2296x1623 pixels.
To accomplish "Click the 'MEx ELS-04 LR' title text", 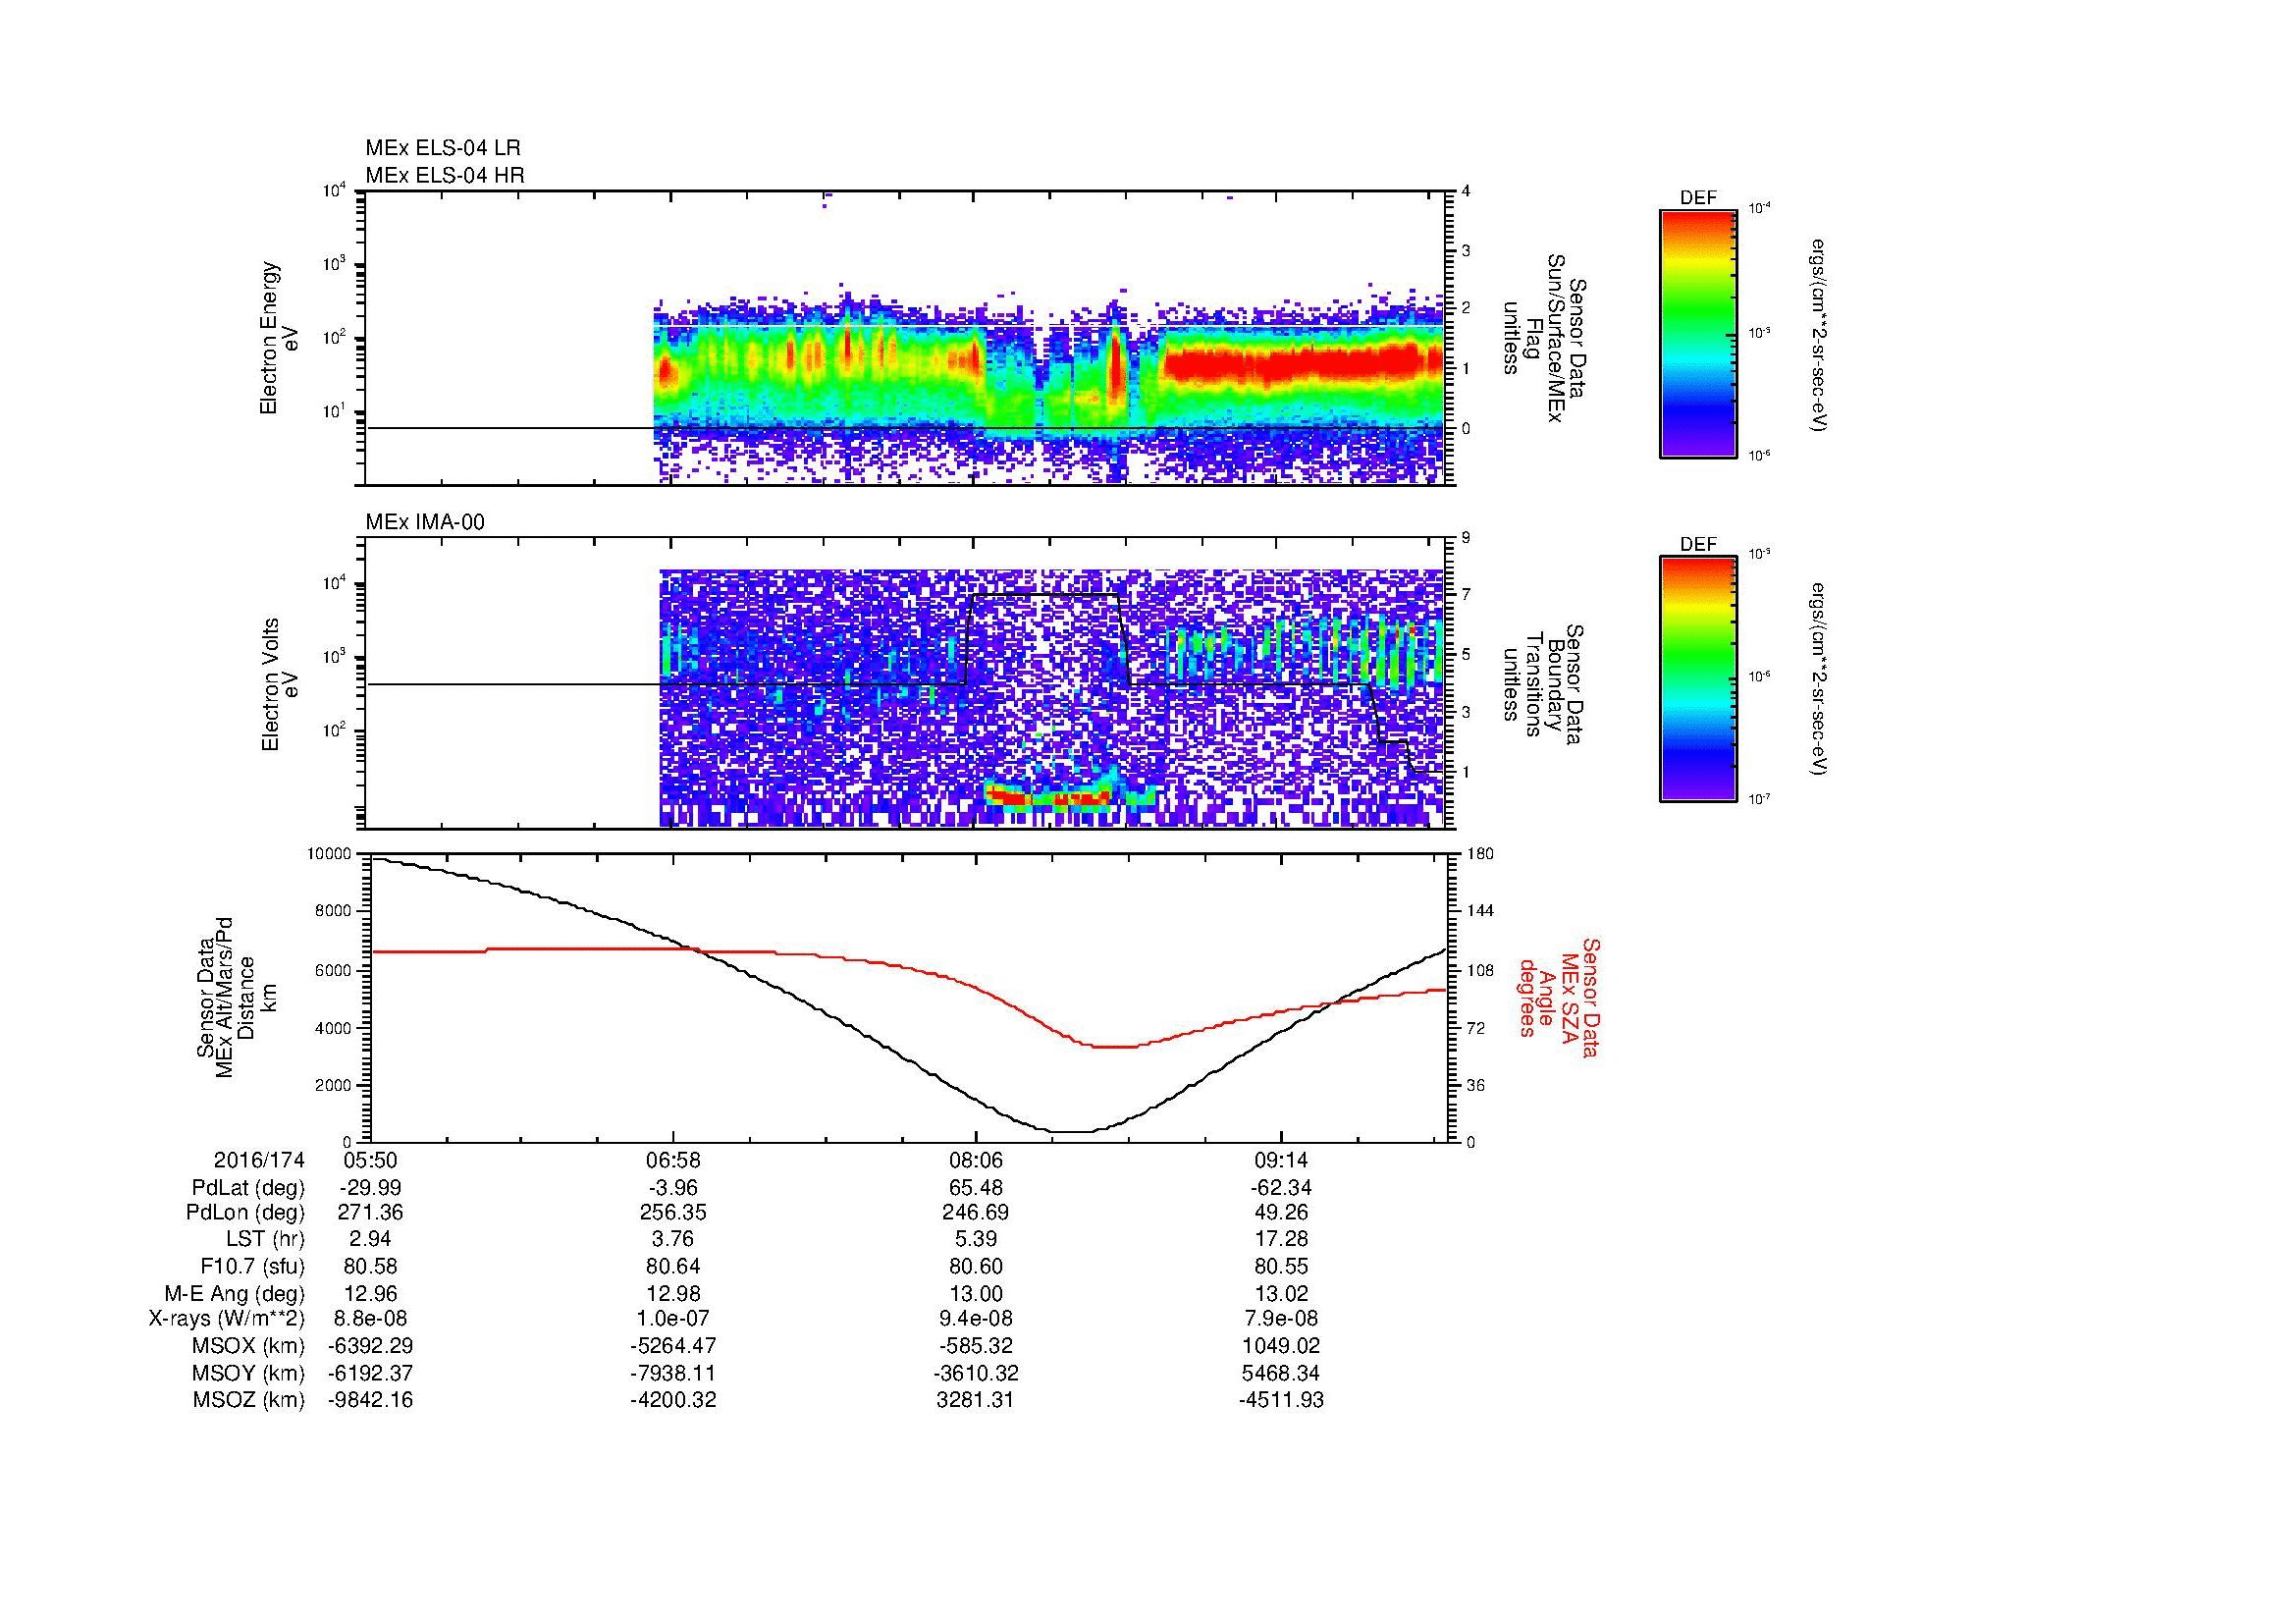I will coord(443,148).
